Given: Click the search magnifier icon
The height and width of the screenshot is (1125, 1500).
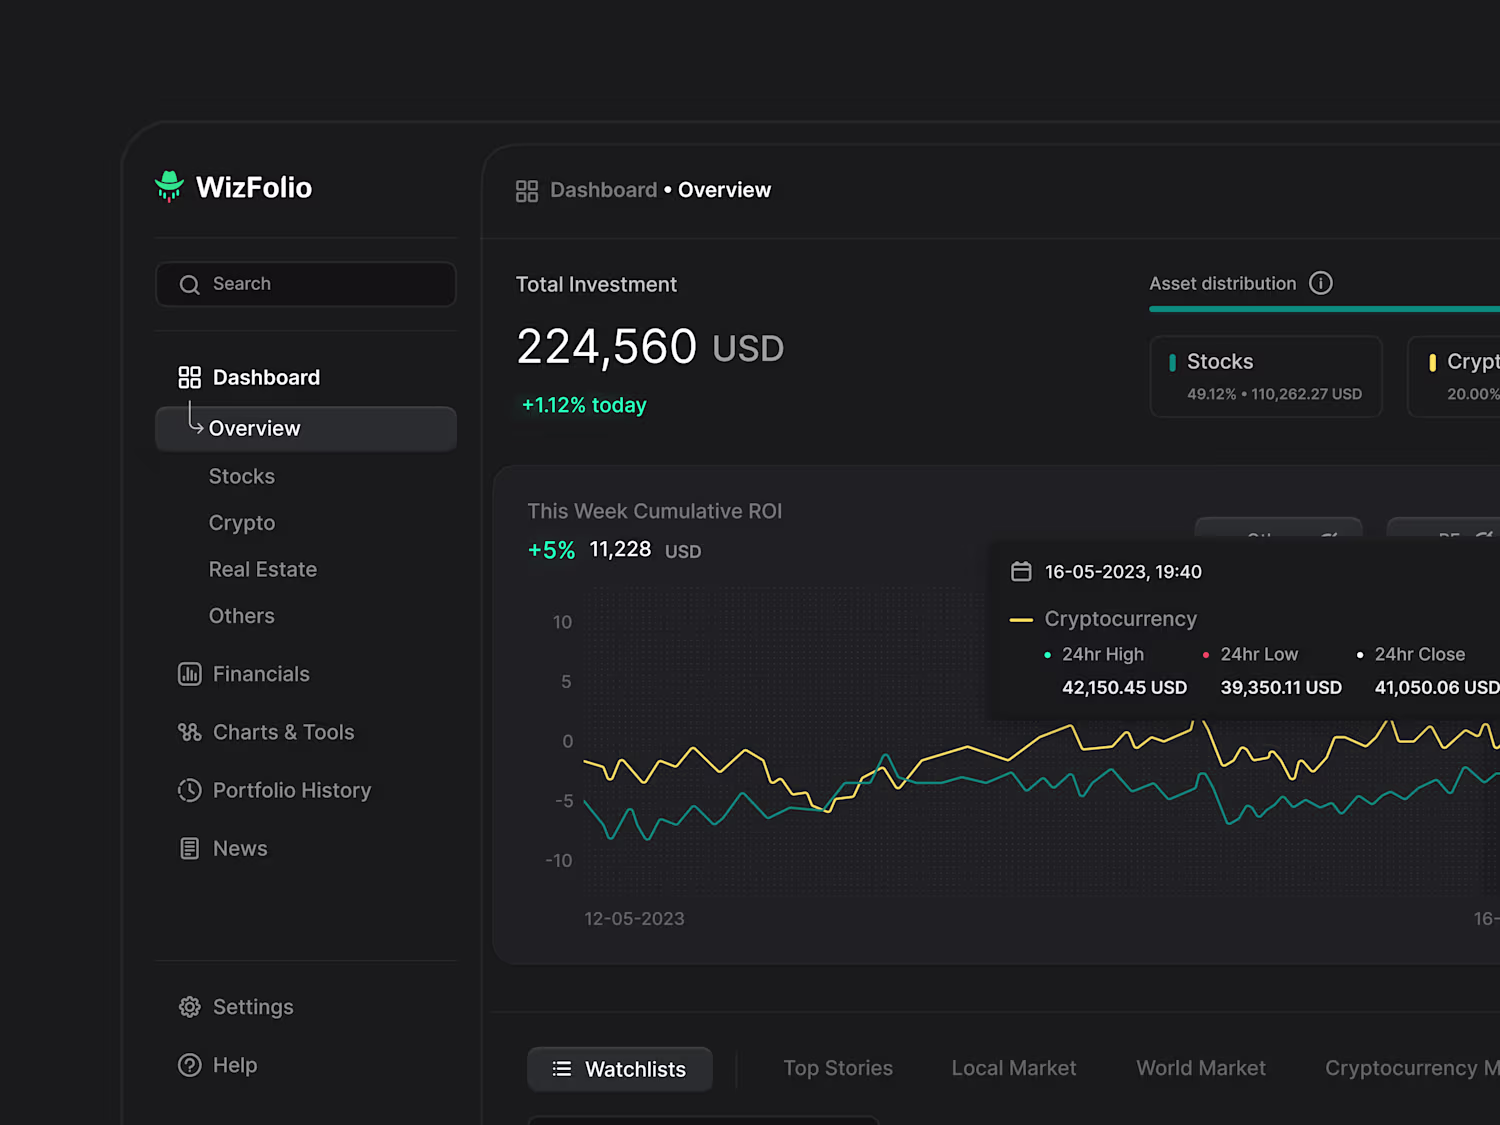Looking at the screenshot, I should click(x=189, y=285).
